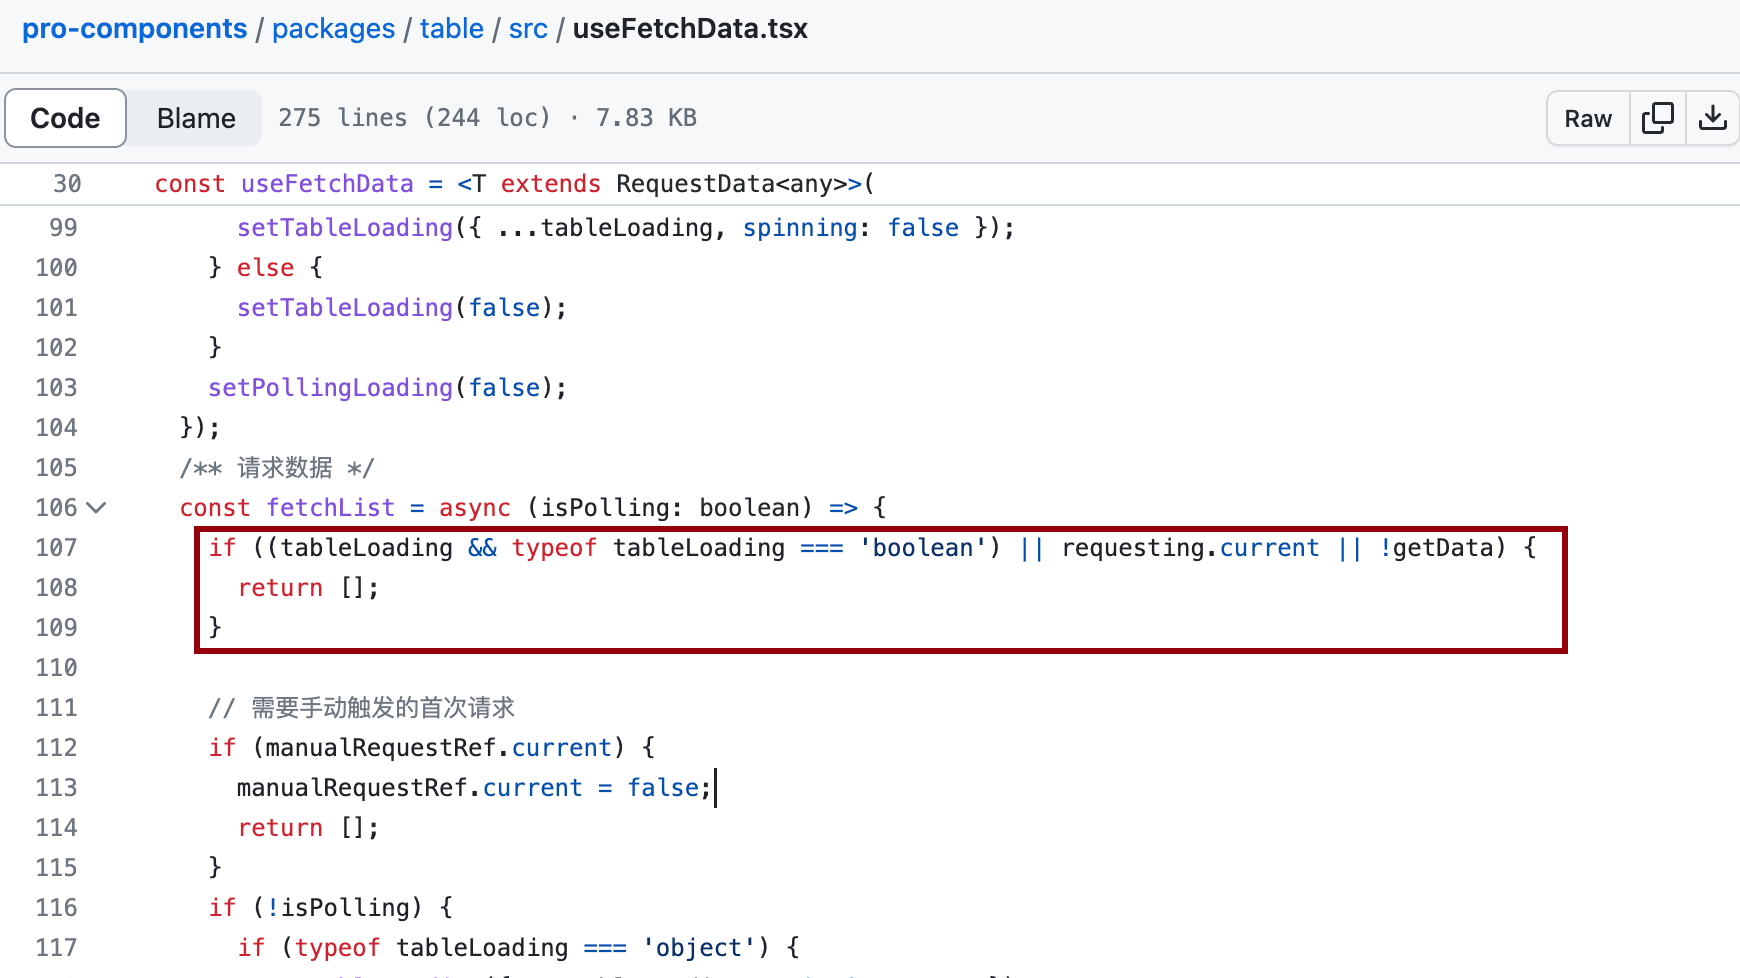Click the download raw file icon

tap(1713, 118)
